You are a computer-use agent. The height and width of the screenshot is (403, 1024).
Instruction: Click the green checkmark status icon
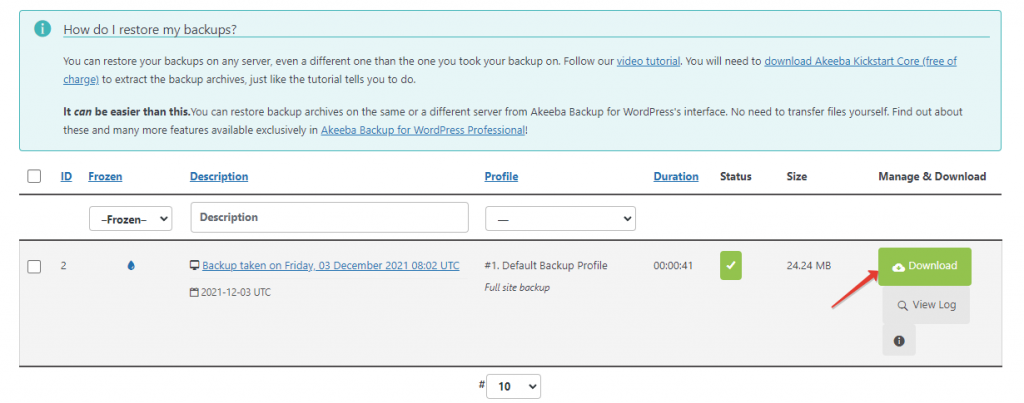click(731, 266)
